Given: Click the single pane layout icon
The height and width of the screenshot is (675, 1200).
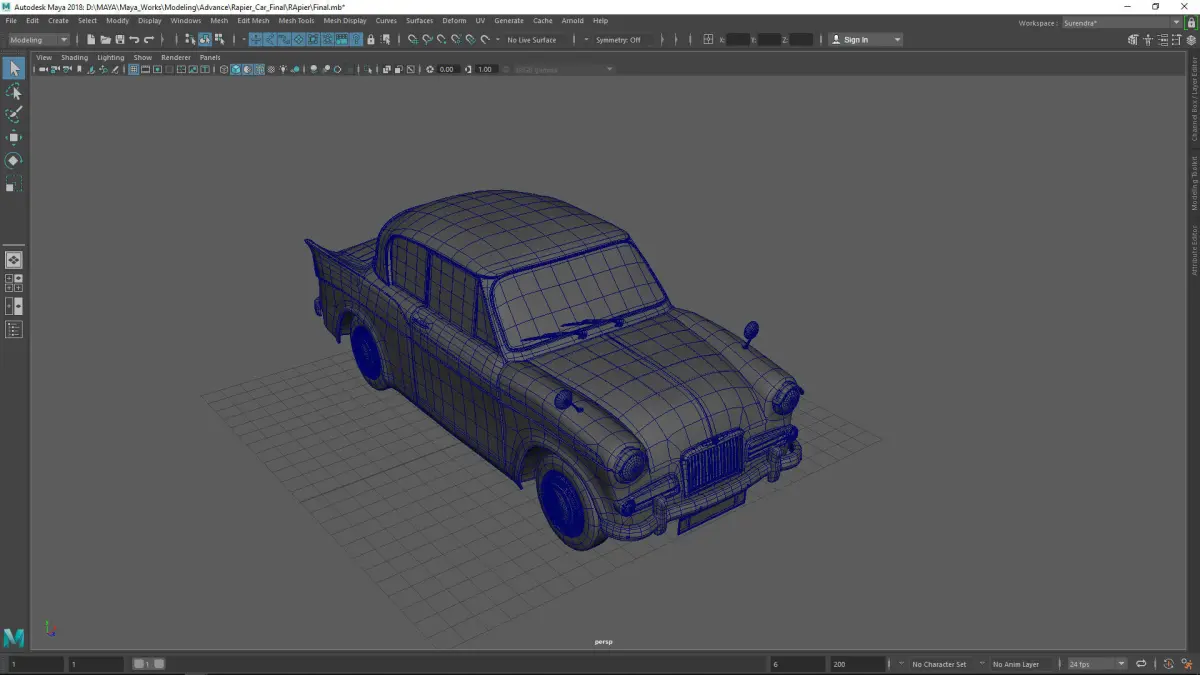Looking at the screenshot, I should pos(14,260).
